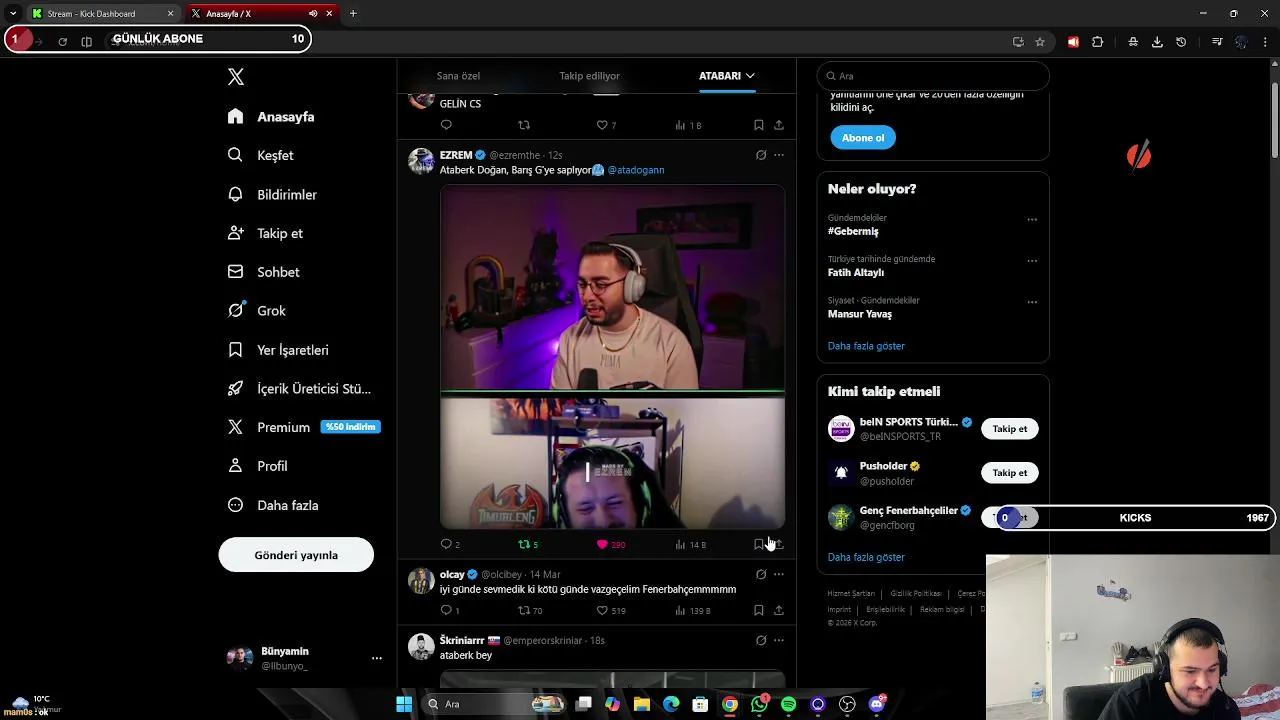This screenshot has width=1280, height=720.
Task: Open Chrome tab search dropdown arrow
Action: (12, 14)
